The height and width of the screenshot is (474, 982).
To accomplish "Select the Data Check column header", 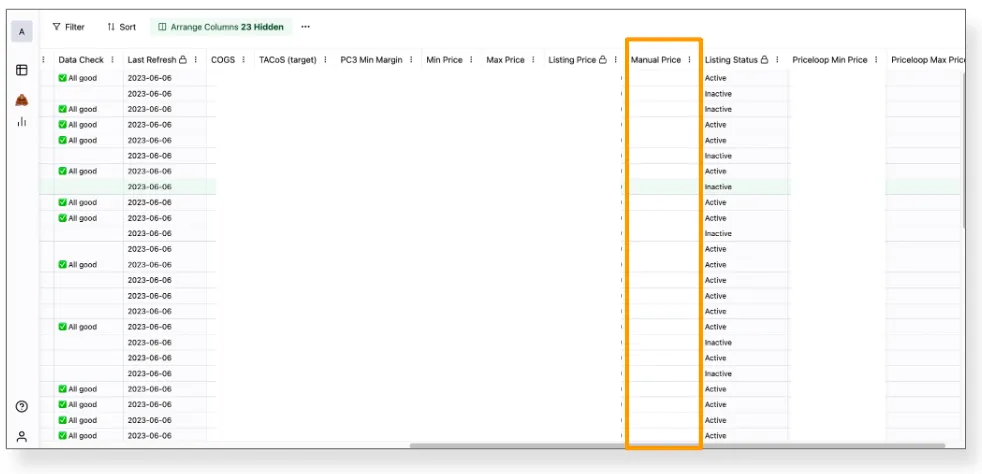I will (x=81, y=60).
